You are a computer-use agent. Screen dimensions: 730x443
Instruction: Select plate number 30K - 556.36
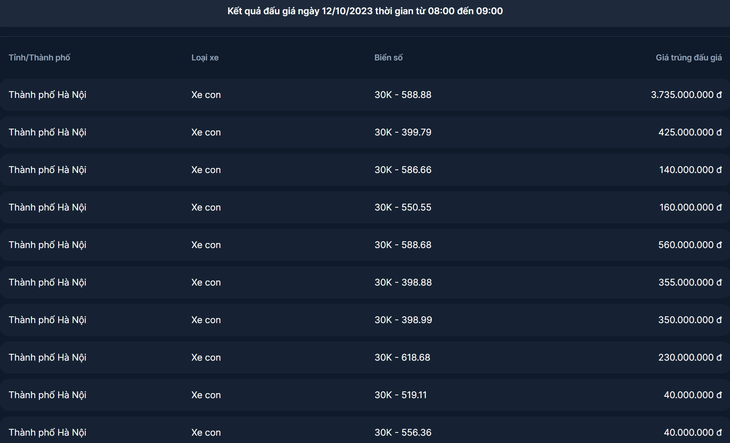point(403,433)
